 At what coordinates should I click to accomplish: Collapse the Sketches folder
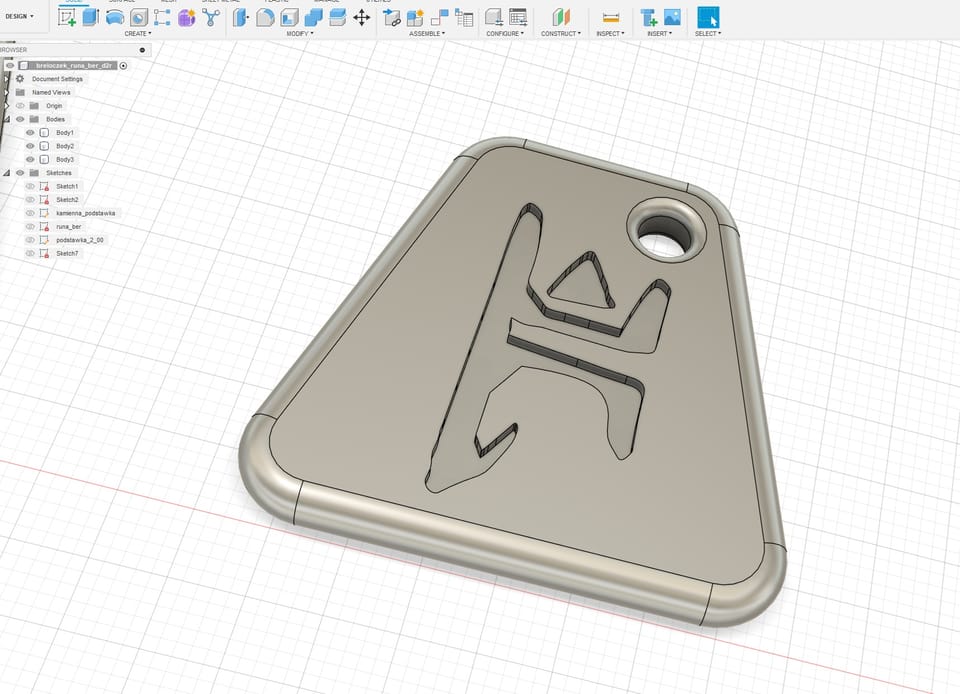(x=7, y=173)
